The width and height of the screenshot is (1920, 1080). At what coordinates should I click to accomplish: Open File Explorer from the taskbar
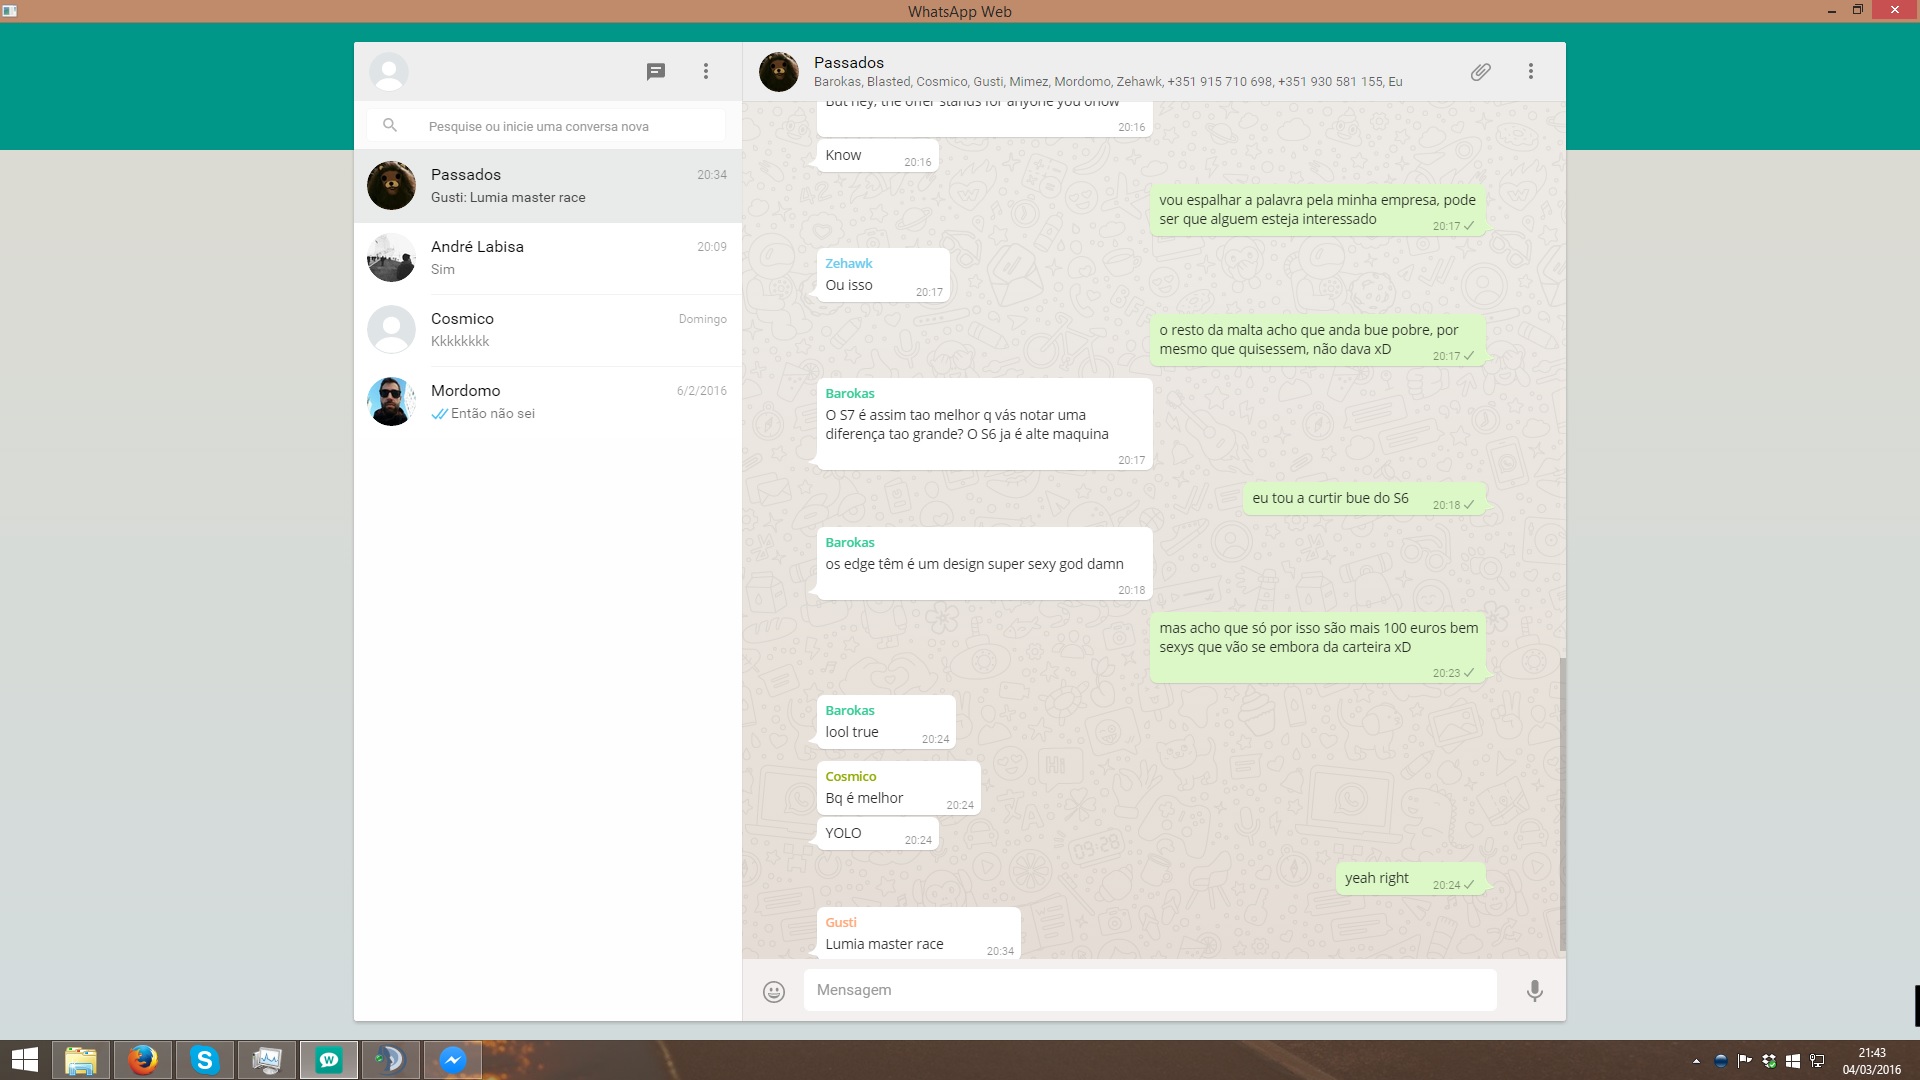click(81, 1060)
